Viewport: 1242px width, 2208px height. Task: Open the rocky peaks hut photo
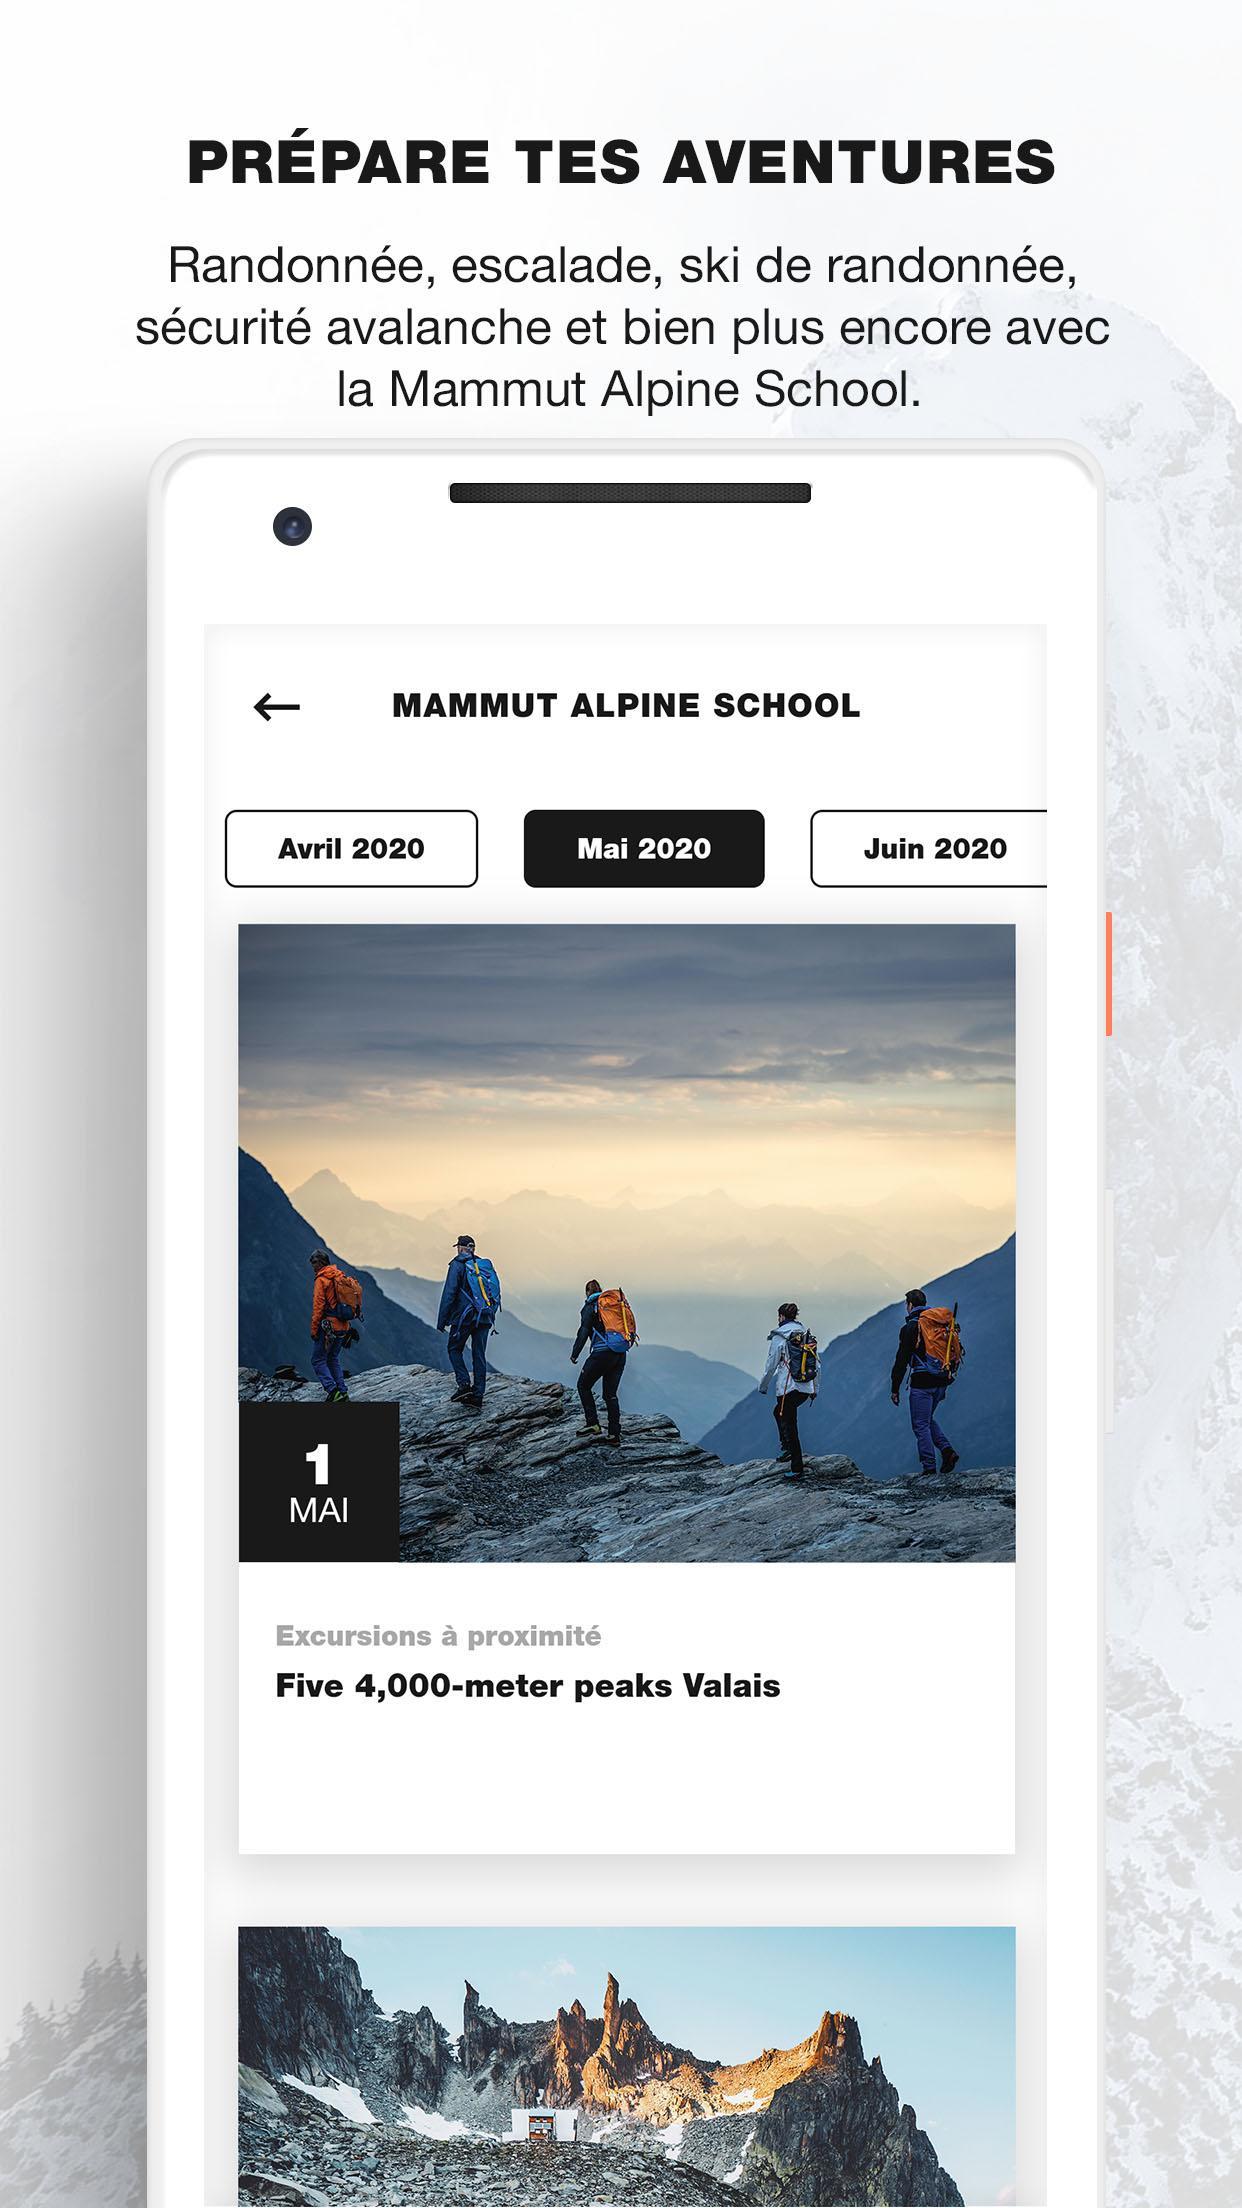coord(627,2067)
